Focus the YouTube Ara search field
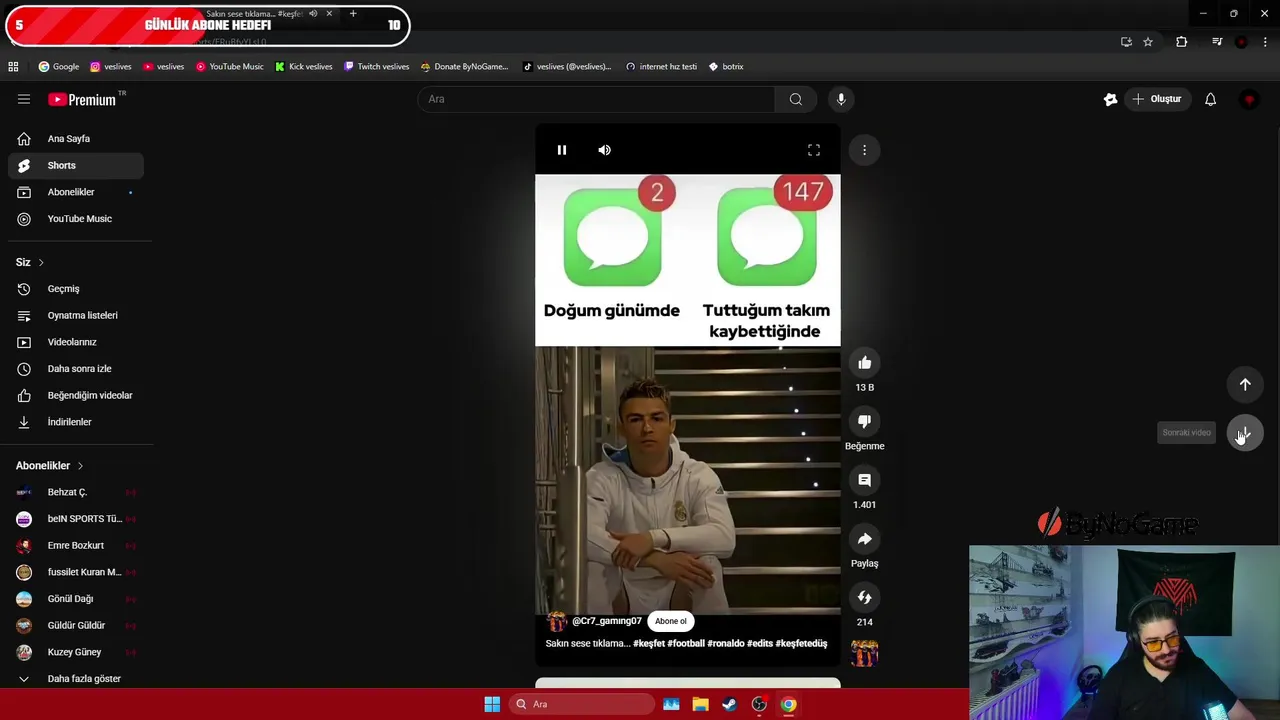The height and width of the screenshot is (720, 1280). tap(596, 99)
